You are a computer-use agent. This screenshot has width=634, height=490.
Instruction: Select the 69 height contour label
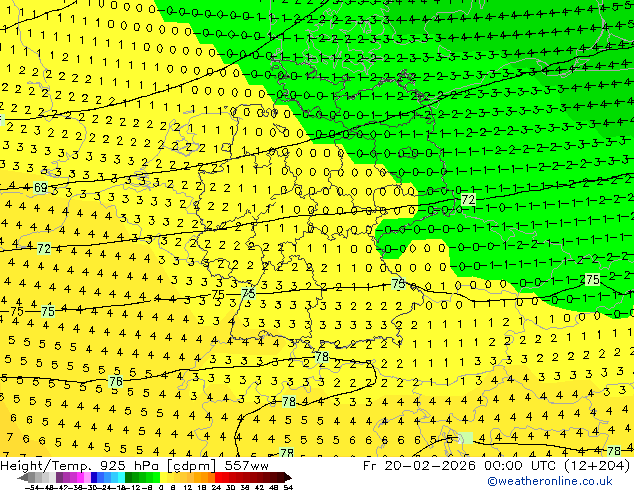pyautogui.click(x=40, y=188)
